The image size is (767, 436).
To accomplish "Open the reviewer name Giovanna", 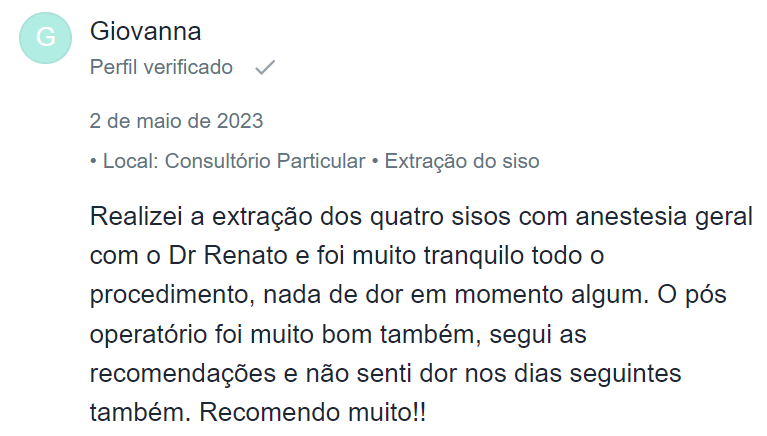I will tap(146, 32).
